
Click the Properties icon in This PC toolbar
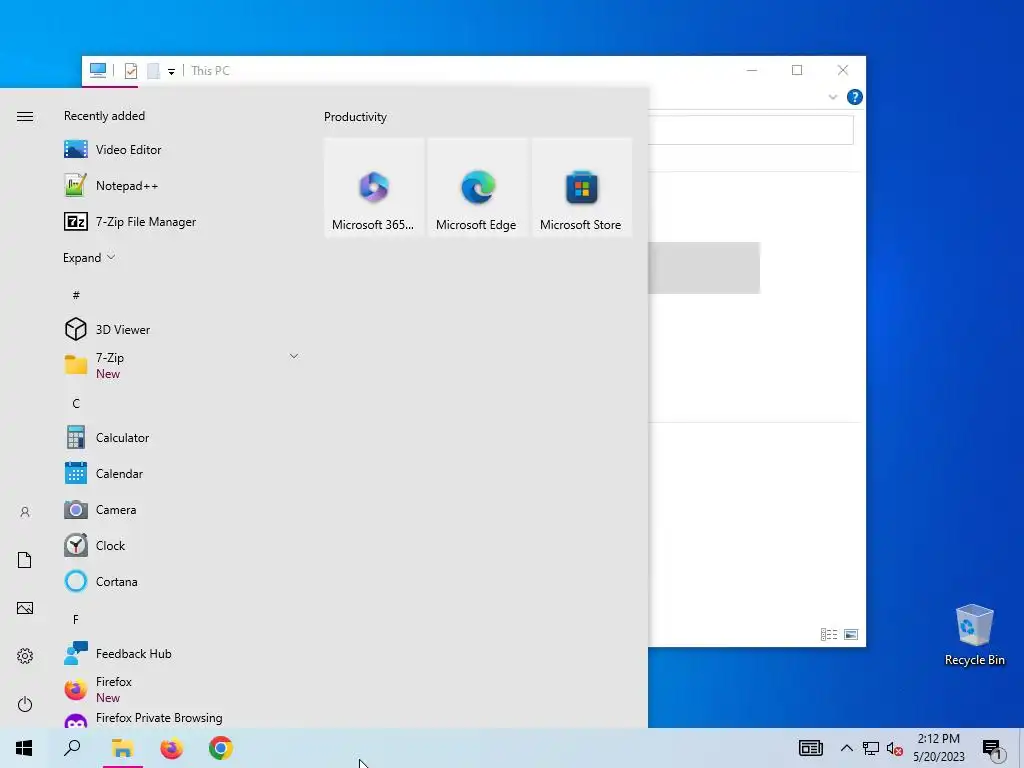131,71
